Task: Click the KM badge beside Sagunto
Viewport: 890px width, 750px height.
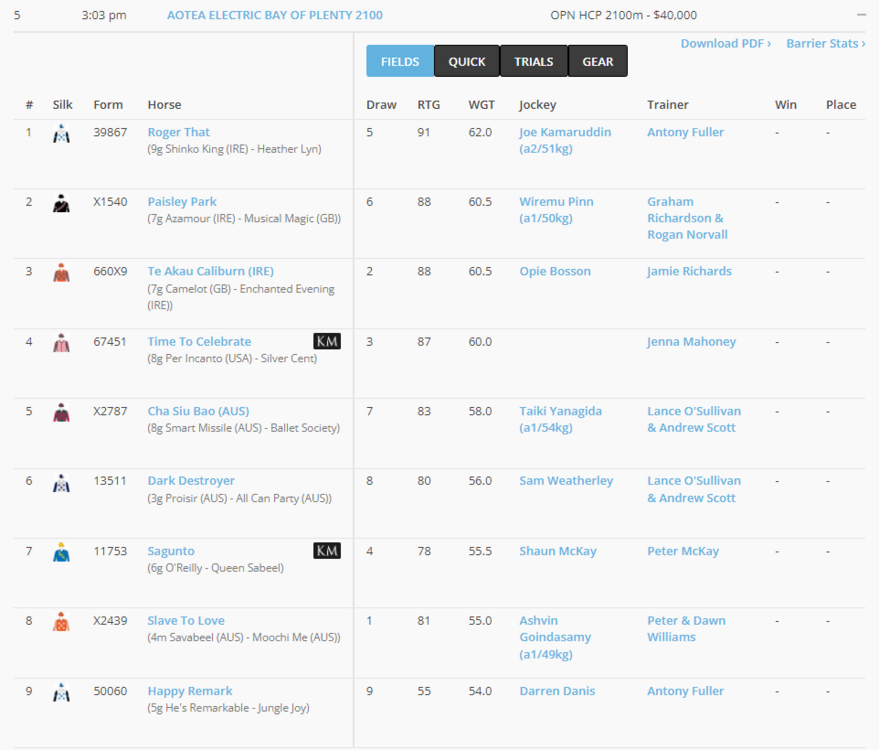Action: [x=327, y=551]
